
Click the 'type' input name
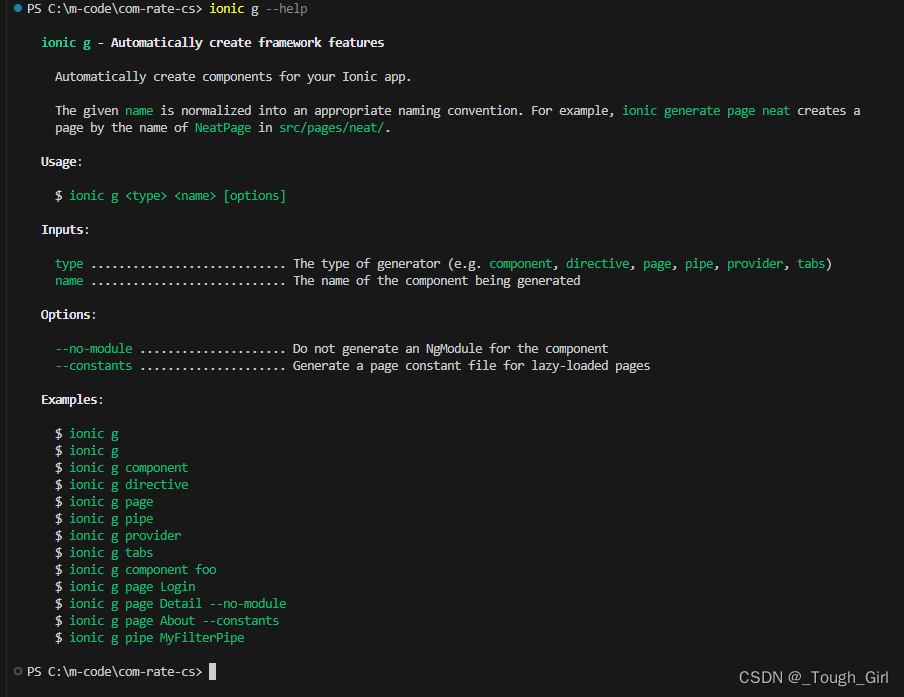[x=69, y=264]
